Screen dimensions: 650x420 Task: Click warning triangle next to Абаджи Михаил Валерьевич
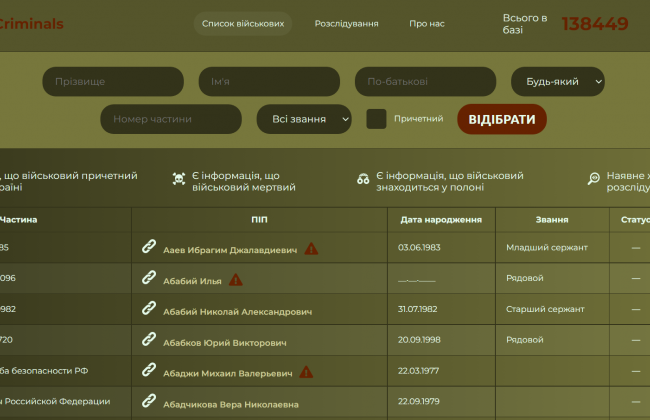pyautogui.click(x=306, y=372)
